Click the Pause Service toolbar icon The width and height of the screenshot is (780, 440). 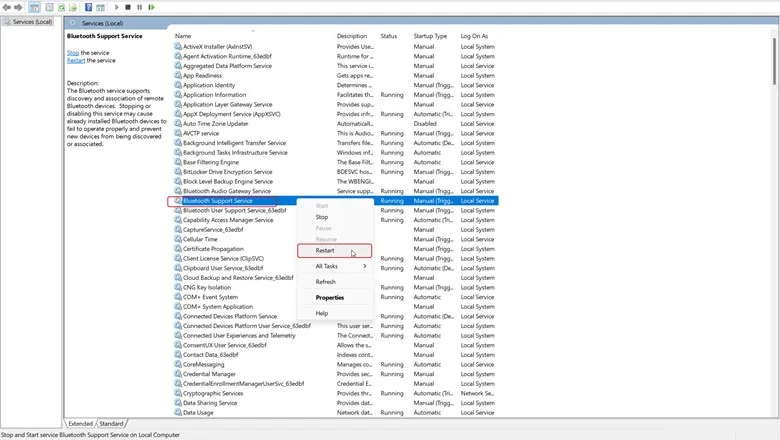[x=139, y=7]
